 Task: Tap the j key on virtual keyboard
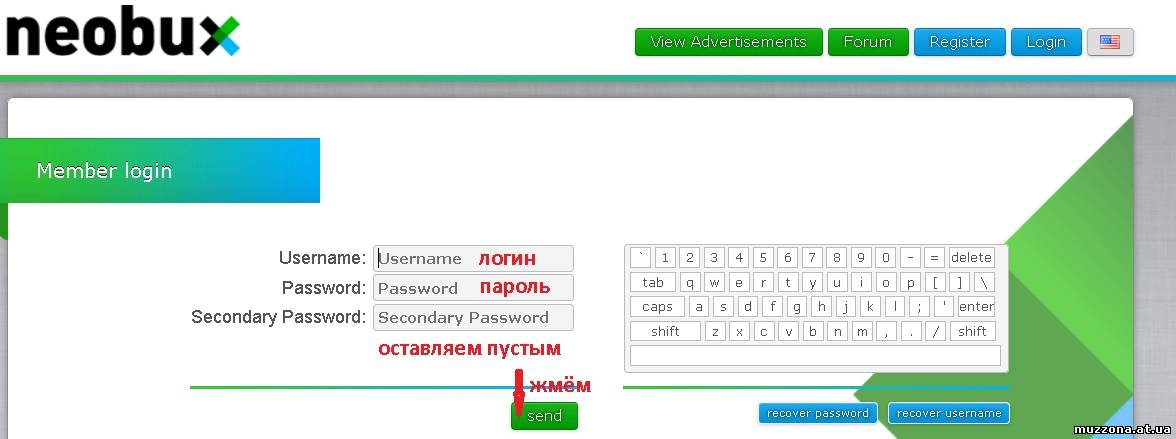pos(846,307)
